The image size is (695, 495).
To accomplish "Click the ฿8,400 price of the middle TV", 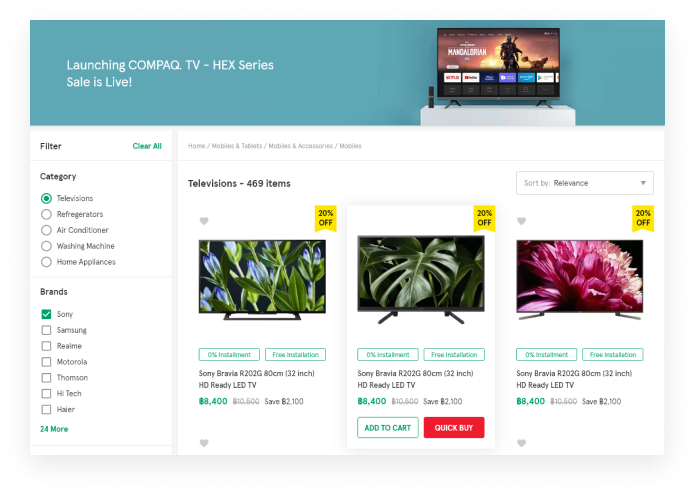I will coord(372,401).
